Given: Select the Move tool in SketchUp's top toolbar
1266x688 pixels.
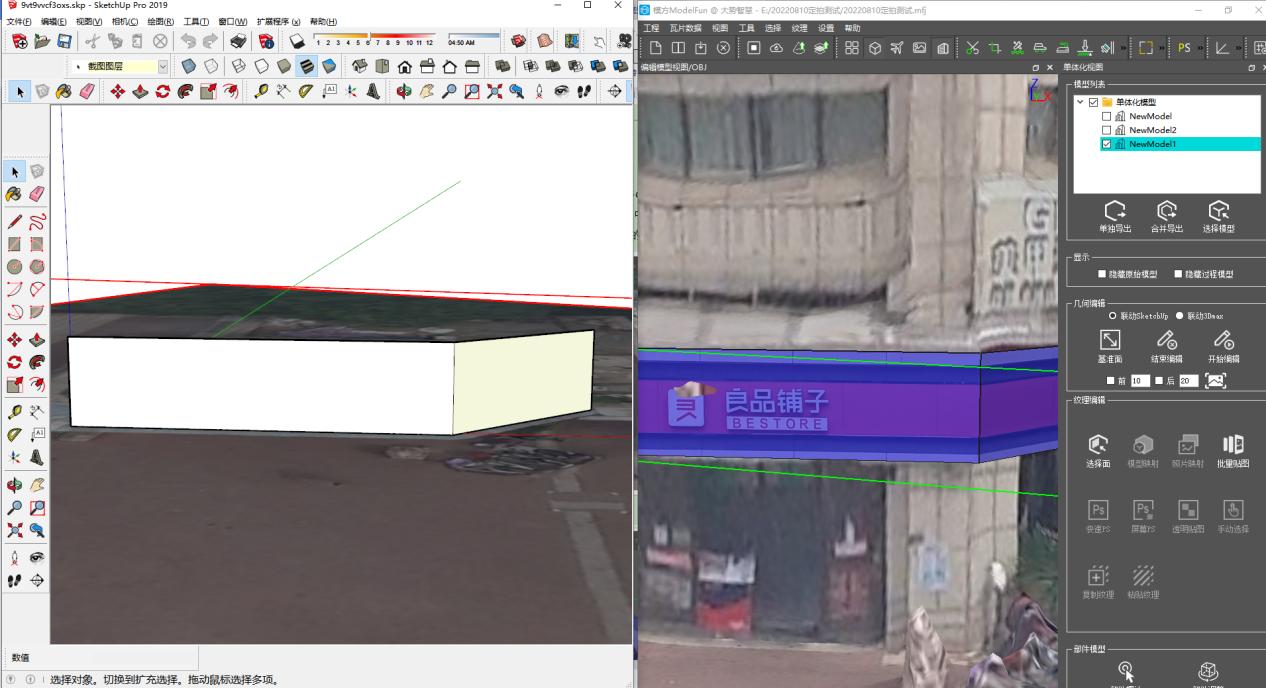Looking at the screenshot, I should click(117, 92).
